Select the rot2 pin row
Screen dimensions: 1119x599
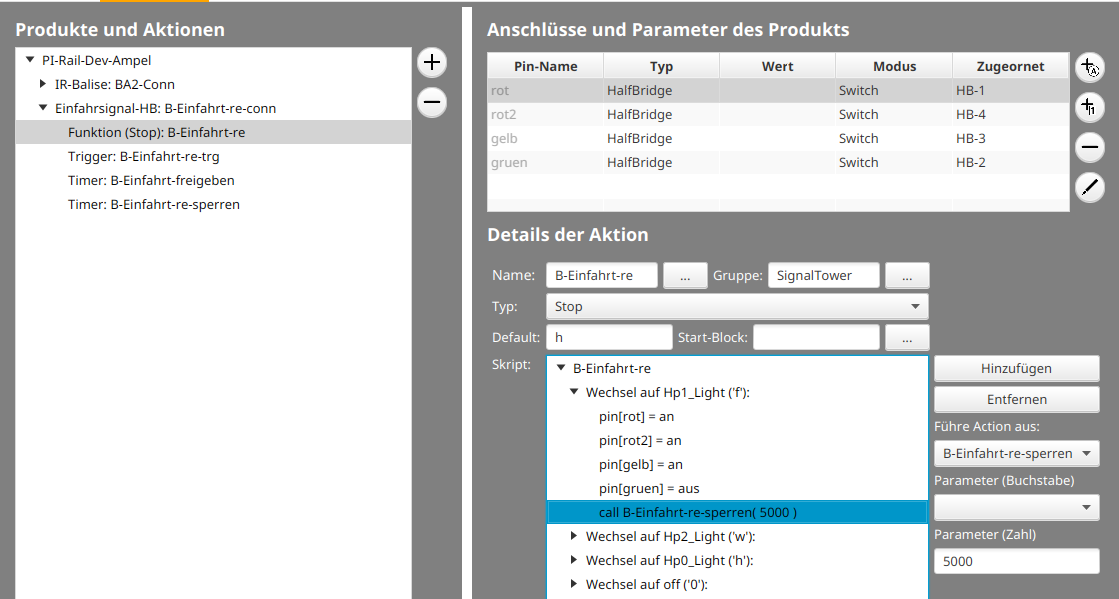tap(600, 114)
